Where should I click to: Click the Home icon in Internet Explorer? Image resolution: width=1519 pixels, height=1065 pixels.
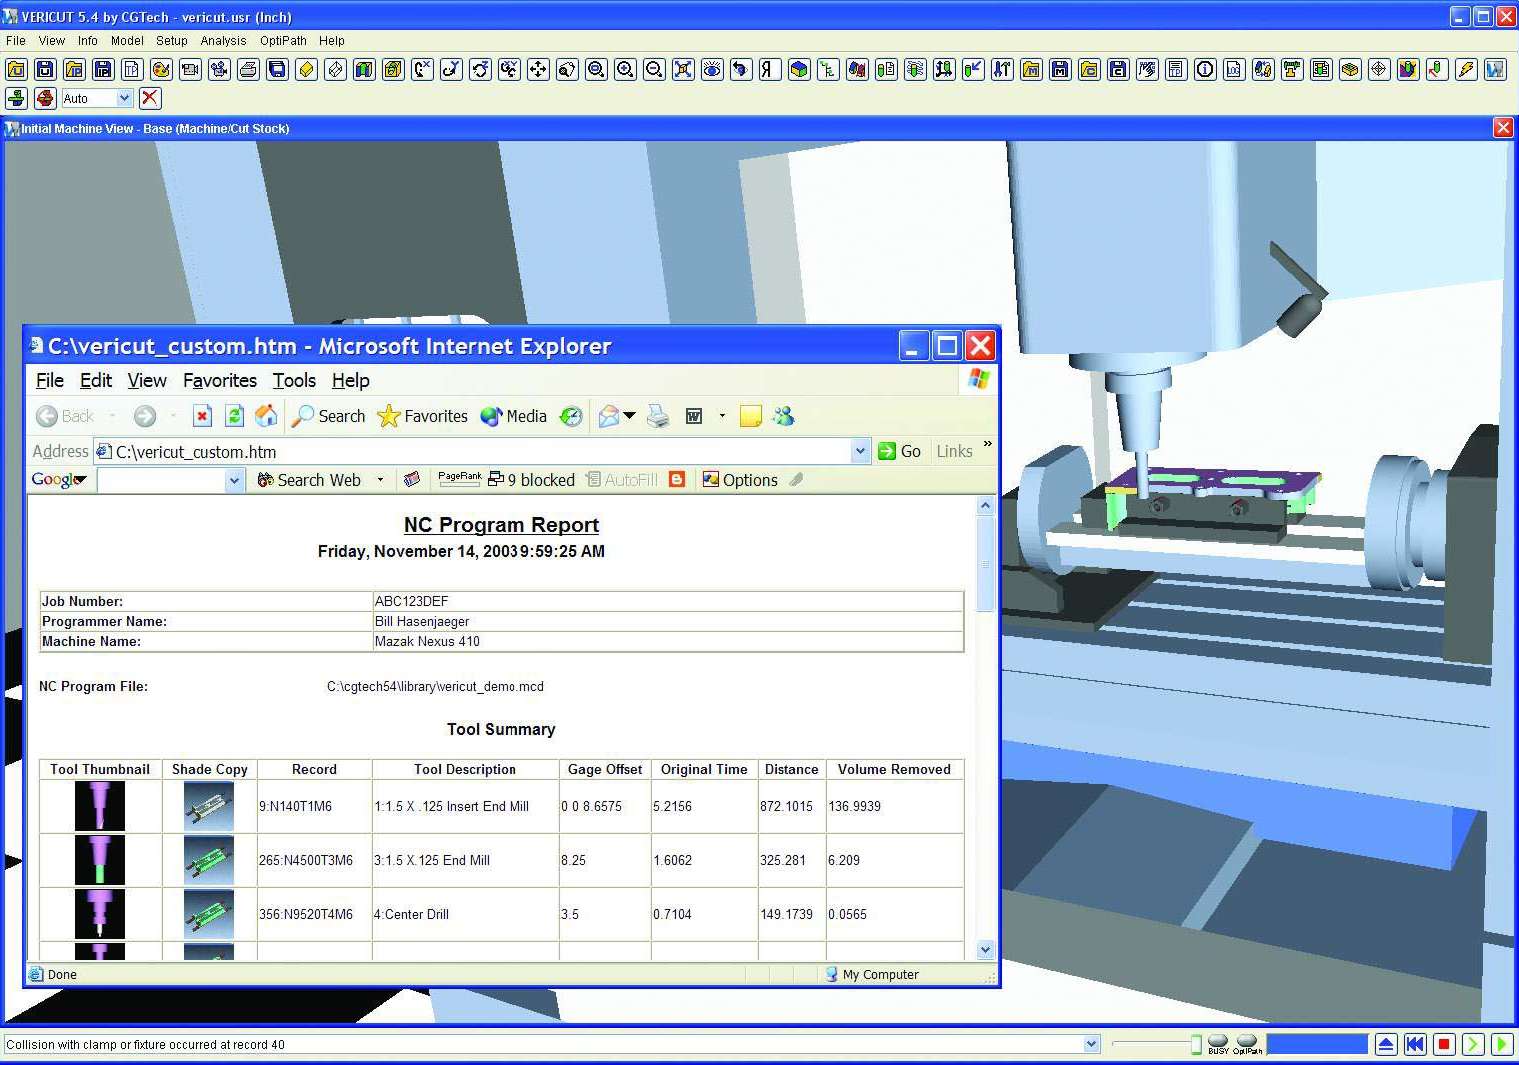pyautogui.click(x=266, y=416)
